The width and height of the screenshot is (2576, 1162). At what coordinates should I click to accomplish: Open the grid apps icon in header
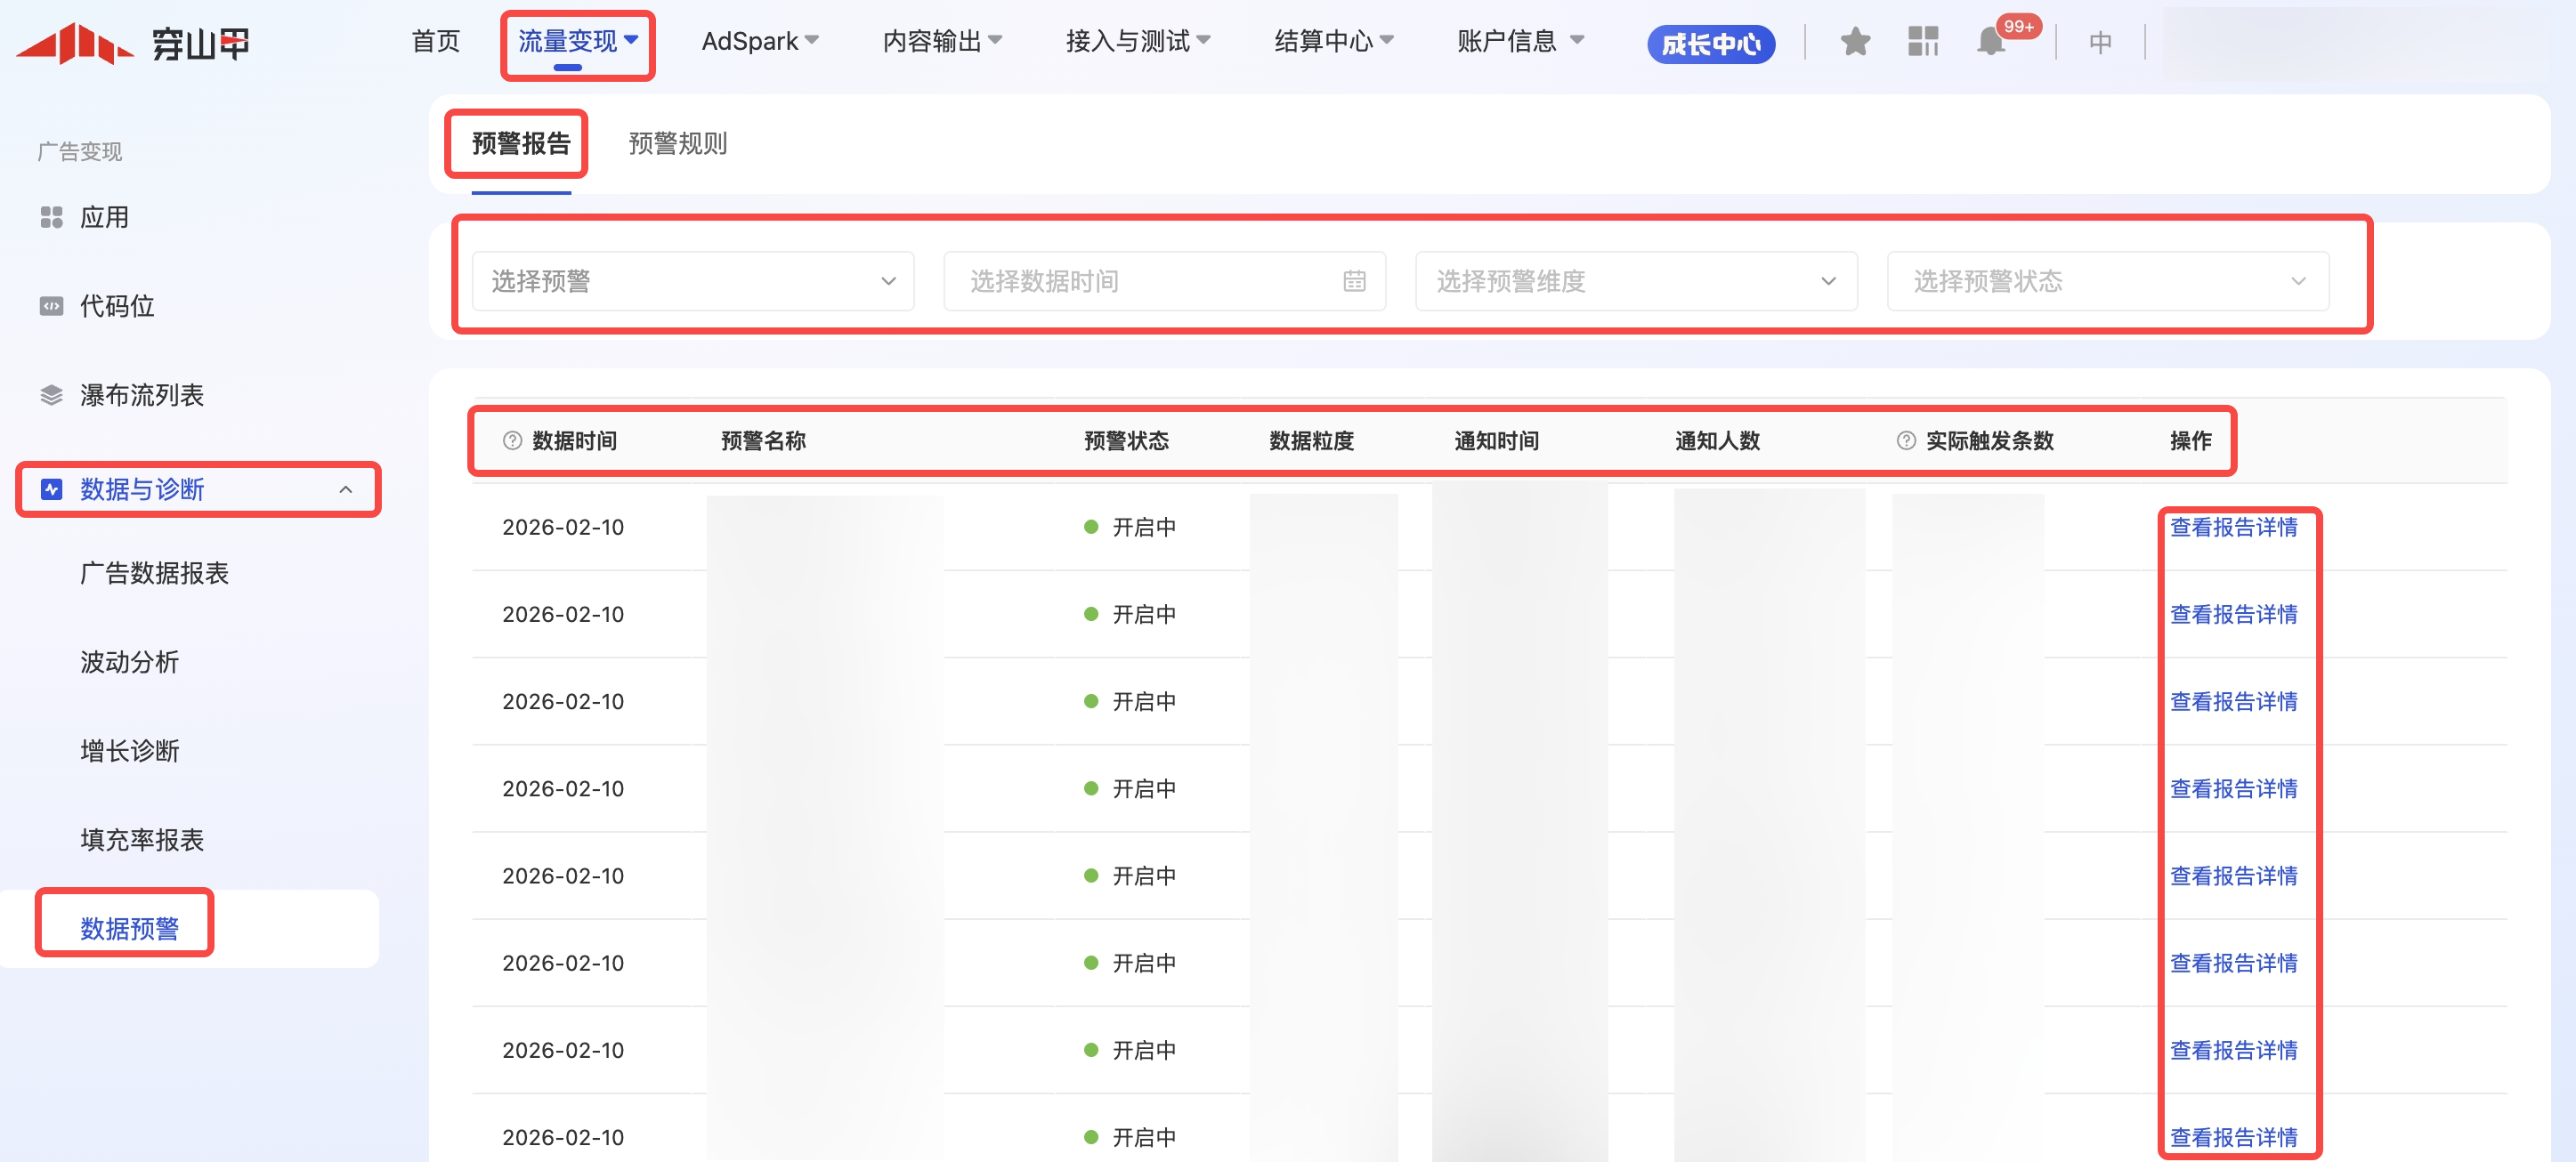[x=1922, y=42]
